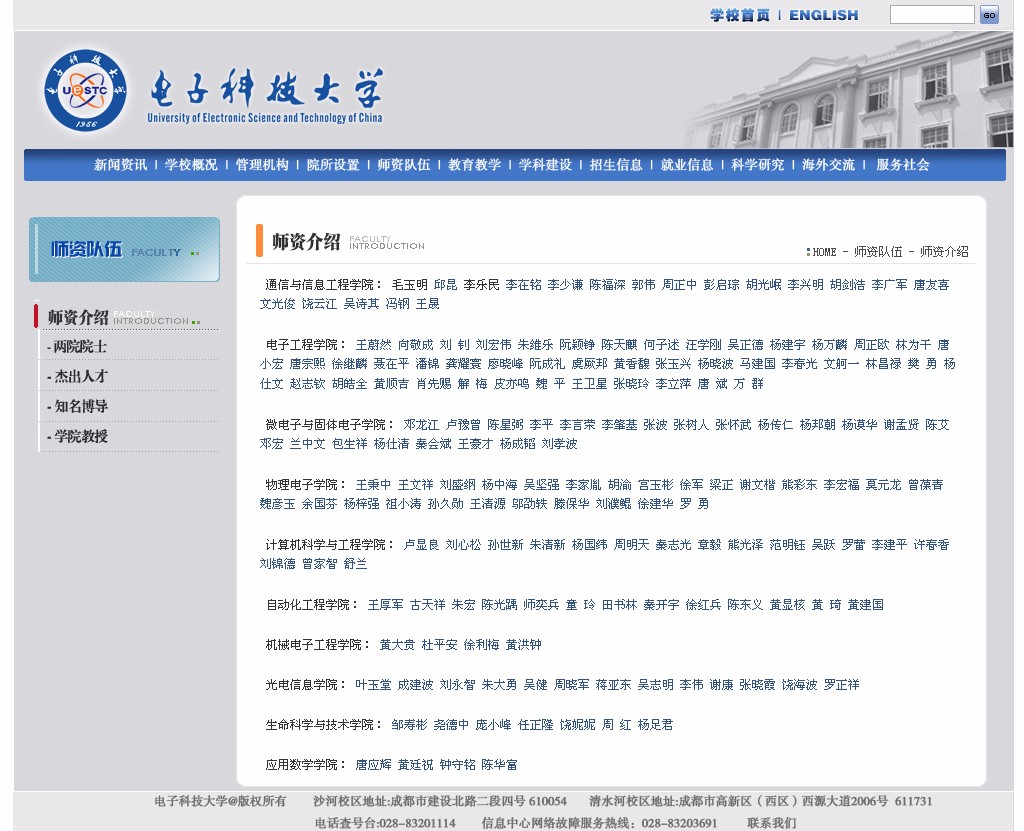
Task: Click 联系我们 in the footer
Action: point(771,823)
